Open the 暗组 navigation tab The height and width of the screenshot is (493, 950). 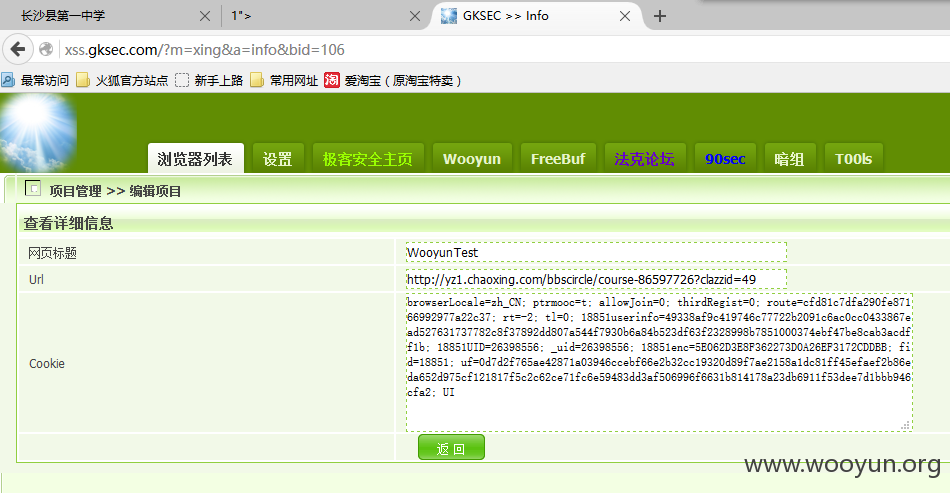tap(789, 159)
